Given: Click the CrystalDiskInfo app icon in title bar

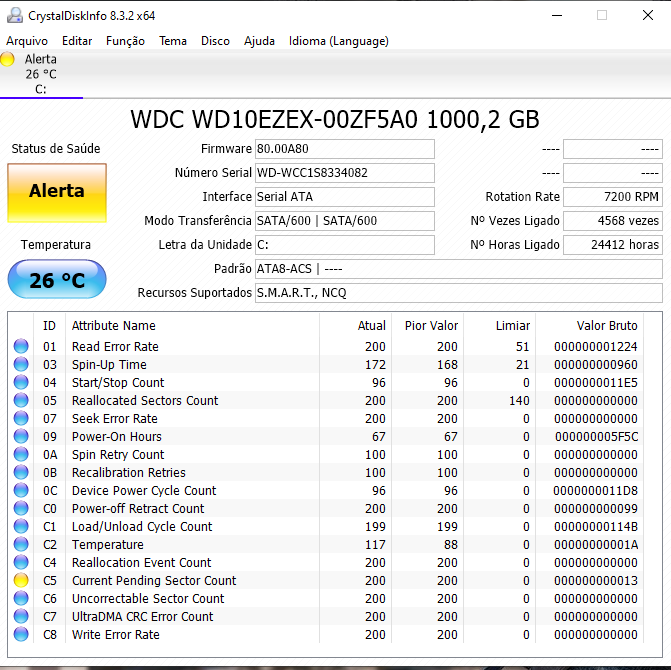Looking at the screenshot, I should click(x=15, y=15).
